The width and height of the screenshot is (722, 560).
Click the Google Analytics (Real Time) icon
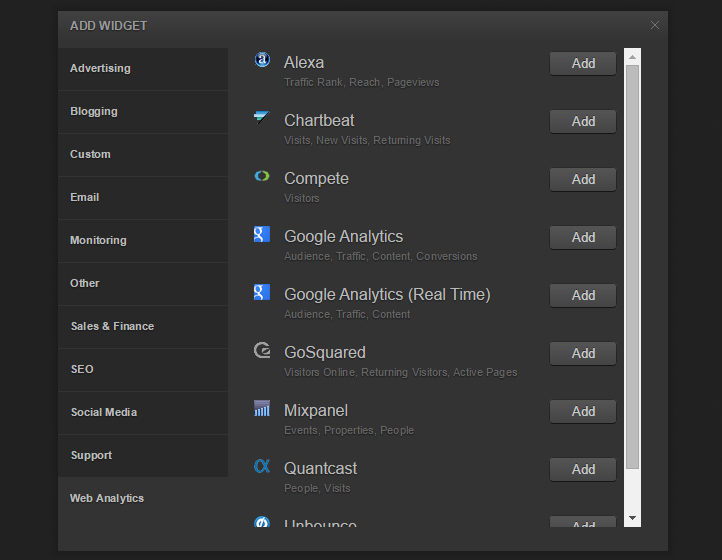[262, 292]
